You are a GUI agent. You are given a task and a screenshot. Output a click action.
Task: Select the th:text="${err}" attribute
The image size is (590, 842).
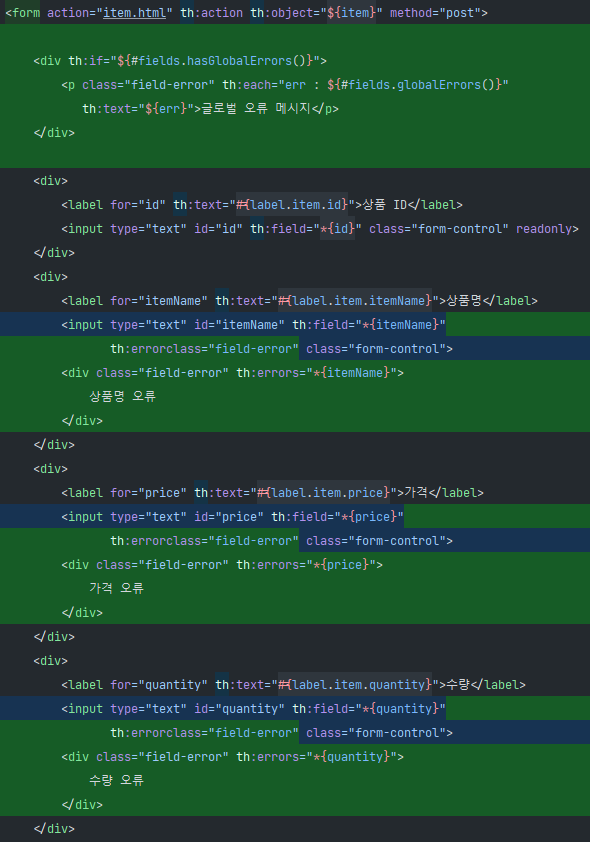(138, 108)
